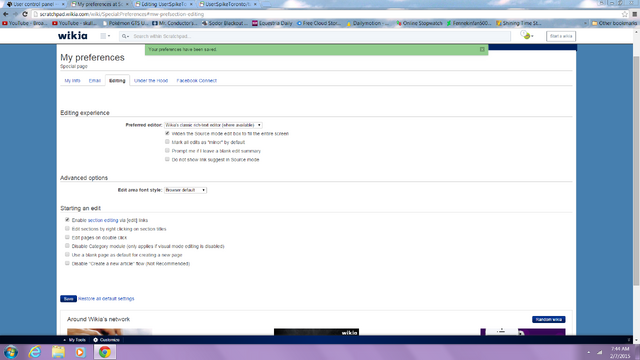Toggle Prompt me on blank edit summary

click(167, 151)
